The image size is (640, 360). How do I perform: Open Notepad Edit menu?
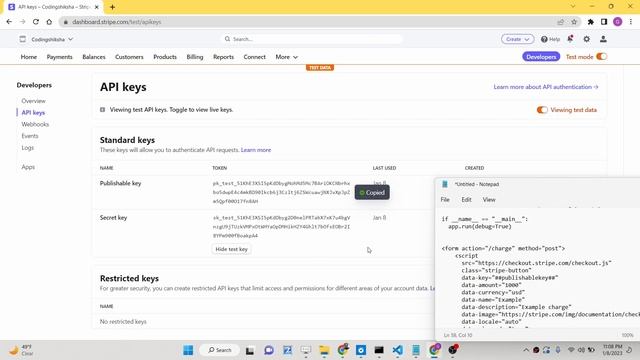(466, 200)
